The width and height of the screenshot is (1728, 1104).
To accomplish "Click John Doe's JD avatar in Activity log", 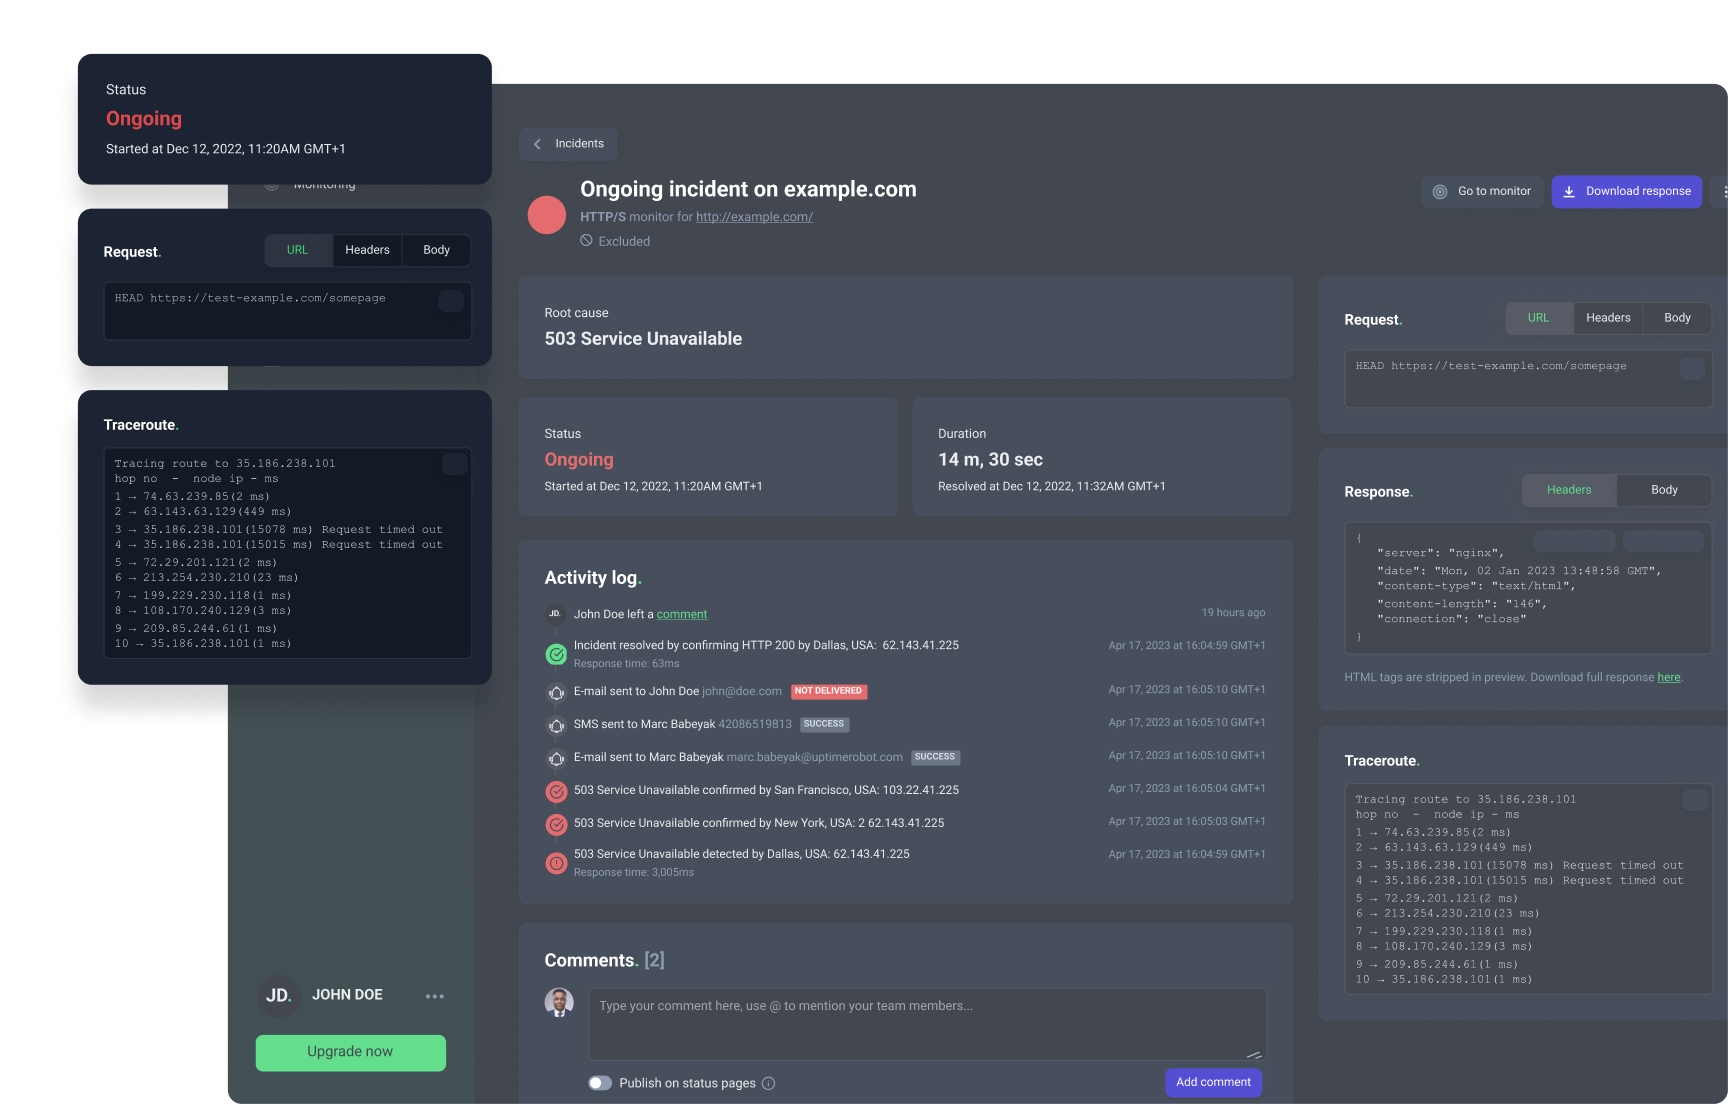I will [553, 613].
